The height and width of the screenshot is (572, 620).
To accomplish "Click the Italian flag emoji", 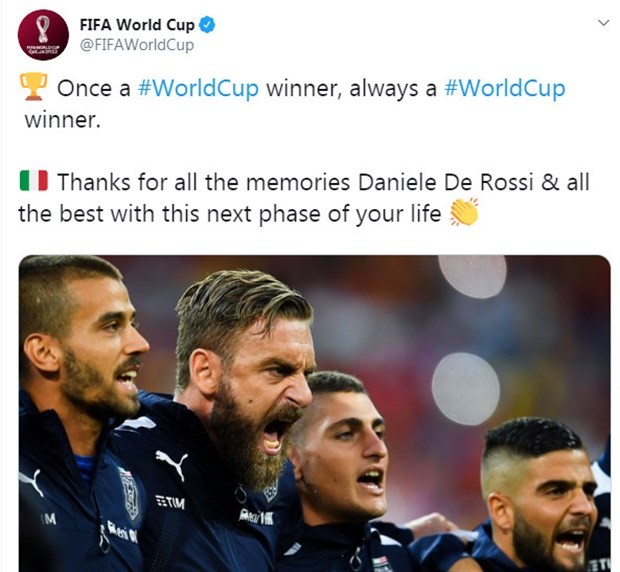I will click(34, 181).
